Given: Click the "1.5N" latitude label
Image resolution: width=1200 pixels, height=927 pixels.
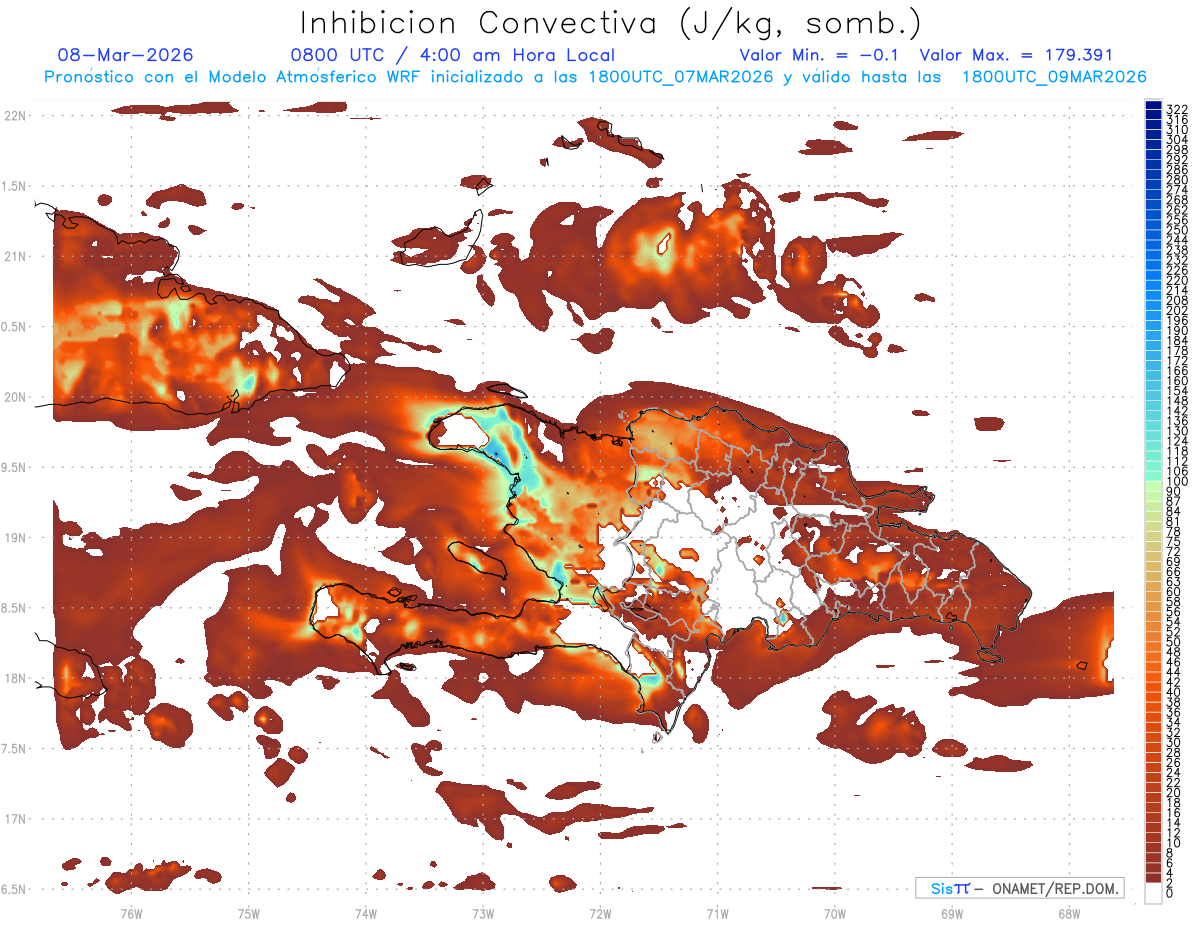Looking at the screenshot, I should click(14, 186).
